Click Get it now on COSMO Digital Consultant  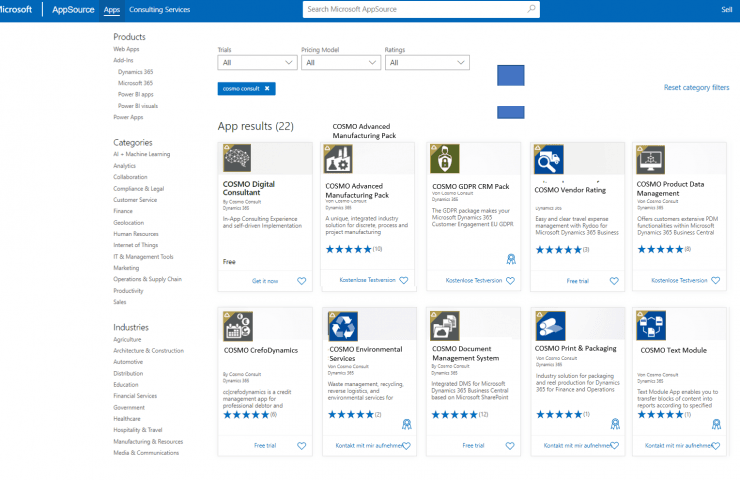point(265,281)
